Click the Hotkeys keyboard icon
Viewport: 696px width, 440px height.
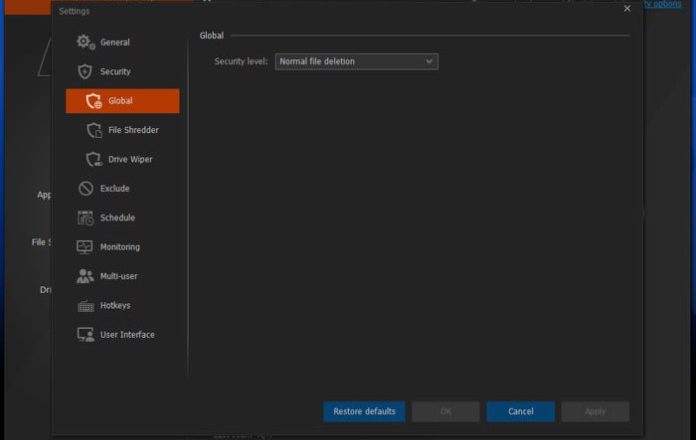[85, 305]
